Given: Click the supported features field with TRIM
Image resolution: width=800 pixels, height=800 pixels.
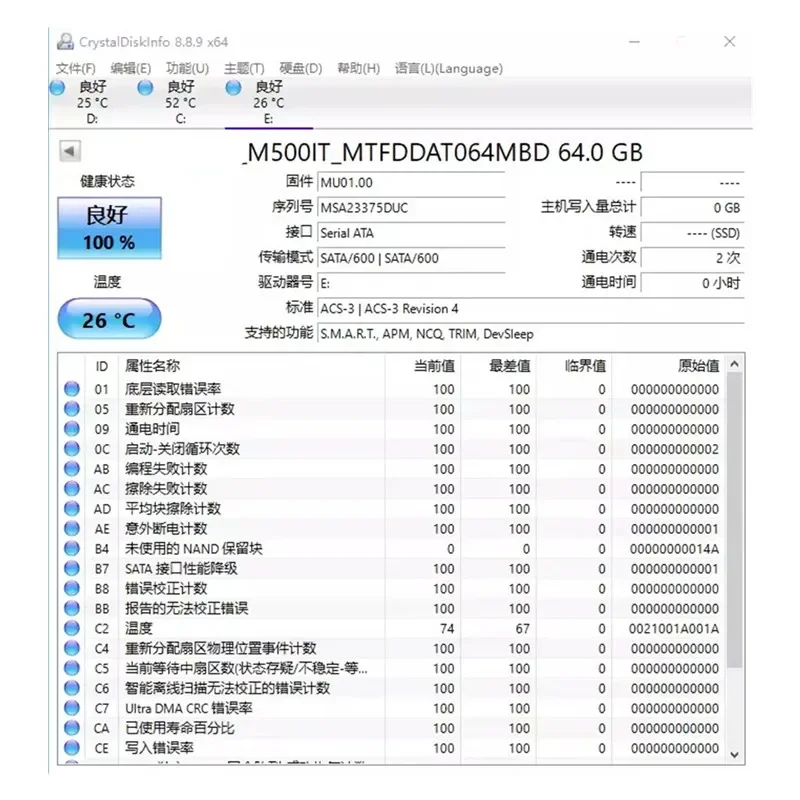Looking at the screenshot, I should pos(531,334).
